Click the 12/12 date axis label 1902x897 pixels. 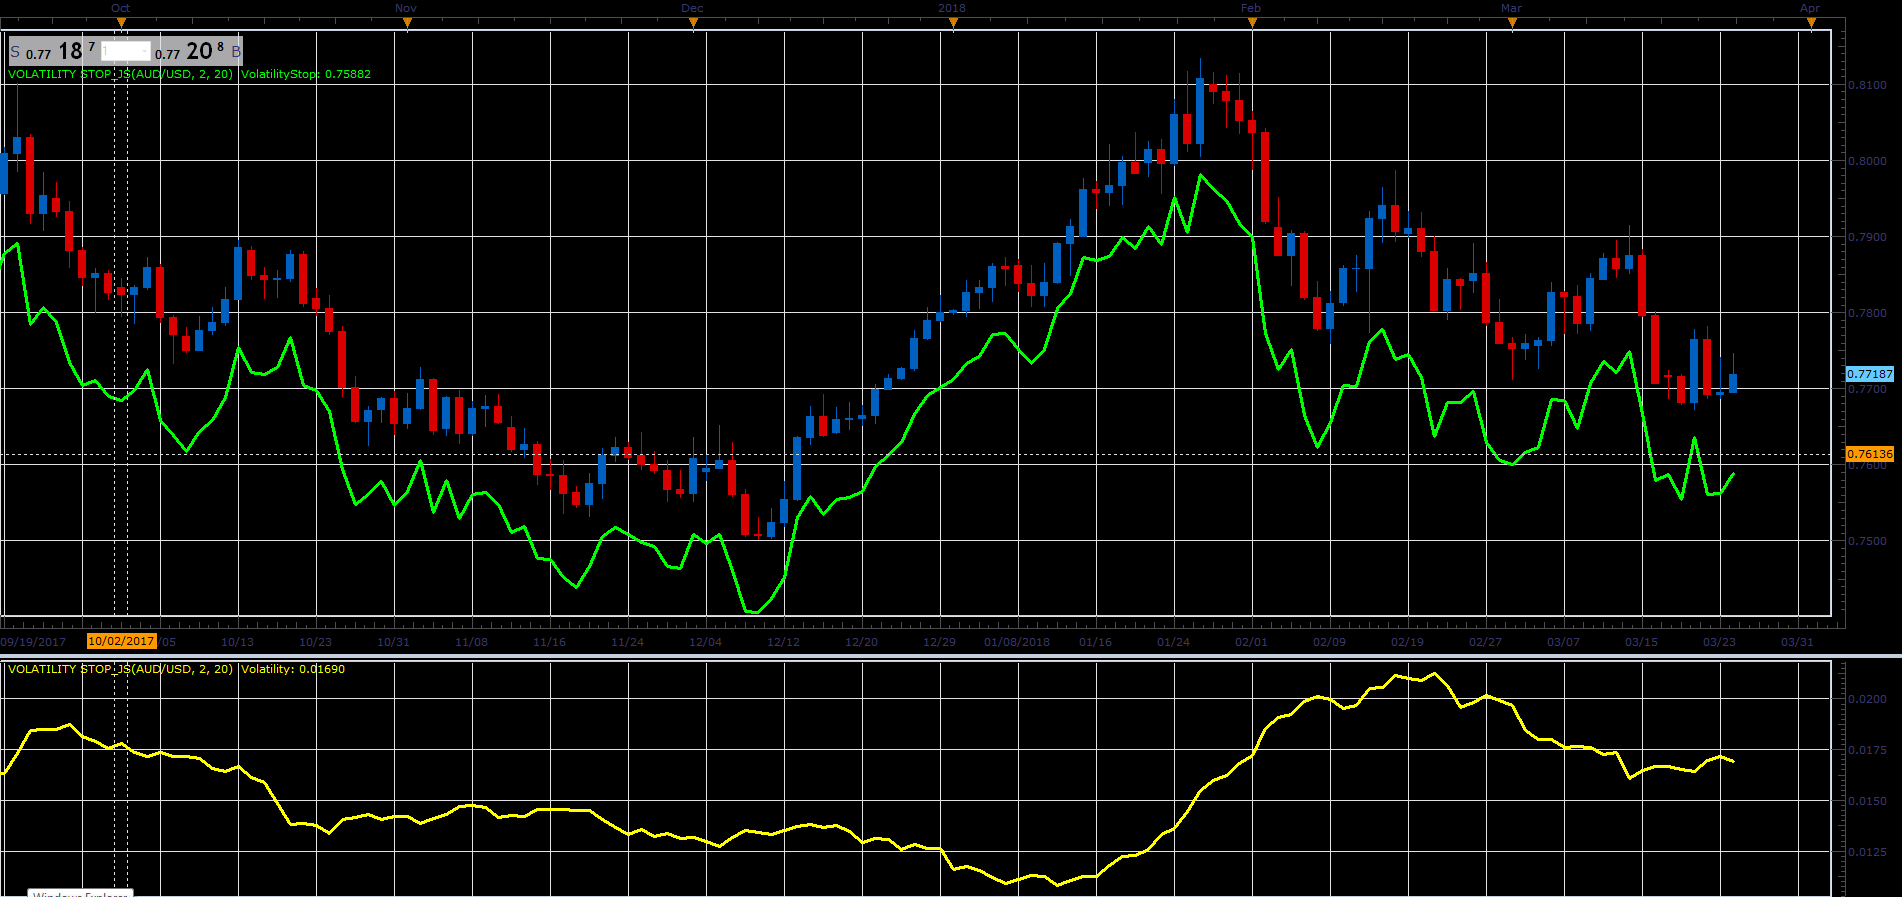tap(783, 642)
